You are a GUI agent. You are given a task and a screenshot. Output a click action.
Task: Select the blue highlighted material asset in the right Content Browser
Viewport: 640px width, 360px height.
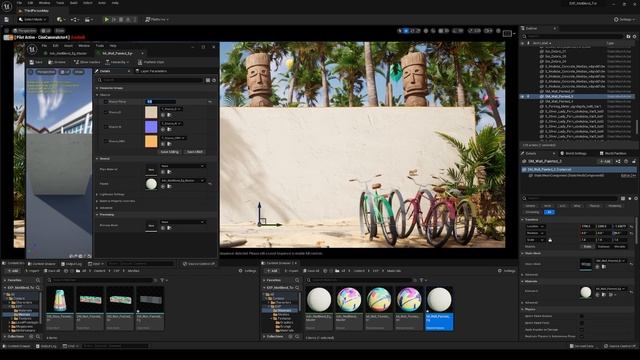pyautogui.click(x=439, y=308)
